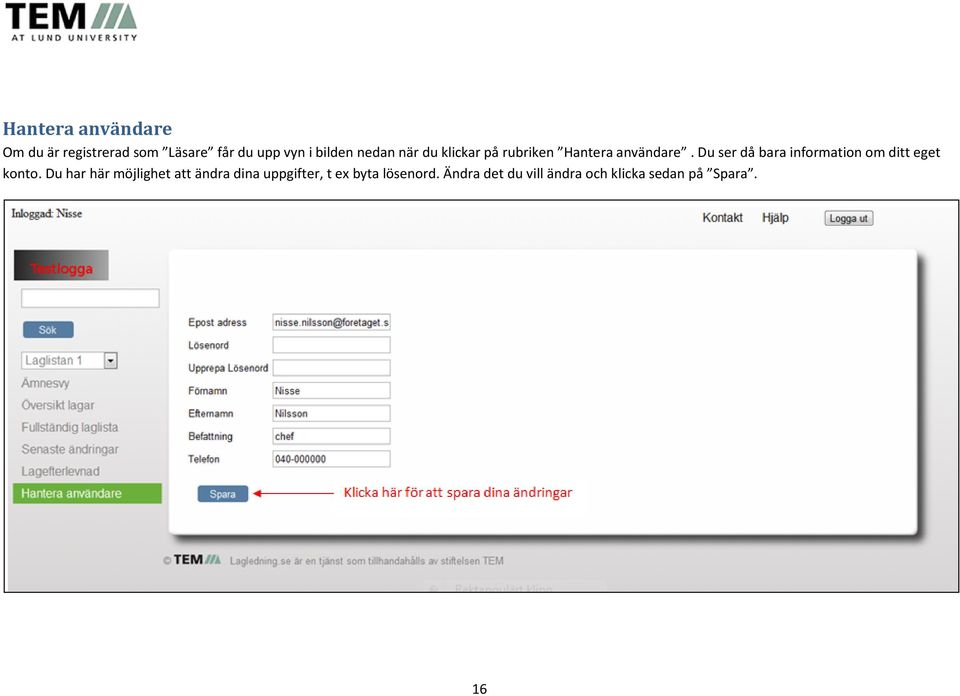Click the footer text about stiftelsen TEM
The width and height of the screenshot is (960, 696).
point(367,561)
